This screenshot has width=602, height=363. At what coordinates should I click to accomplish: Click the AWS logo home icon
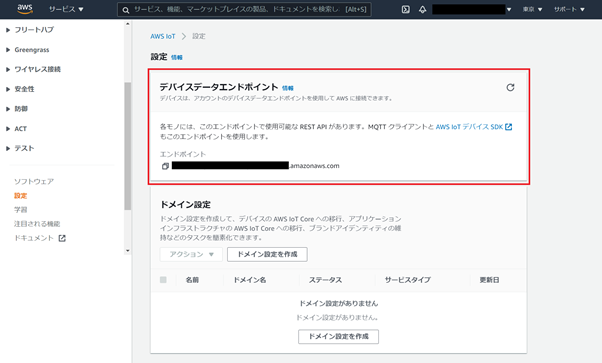(x=25, y=9)
